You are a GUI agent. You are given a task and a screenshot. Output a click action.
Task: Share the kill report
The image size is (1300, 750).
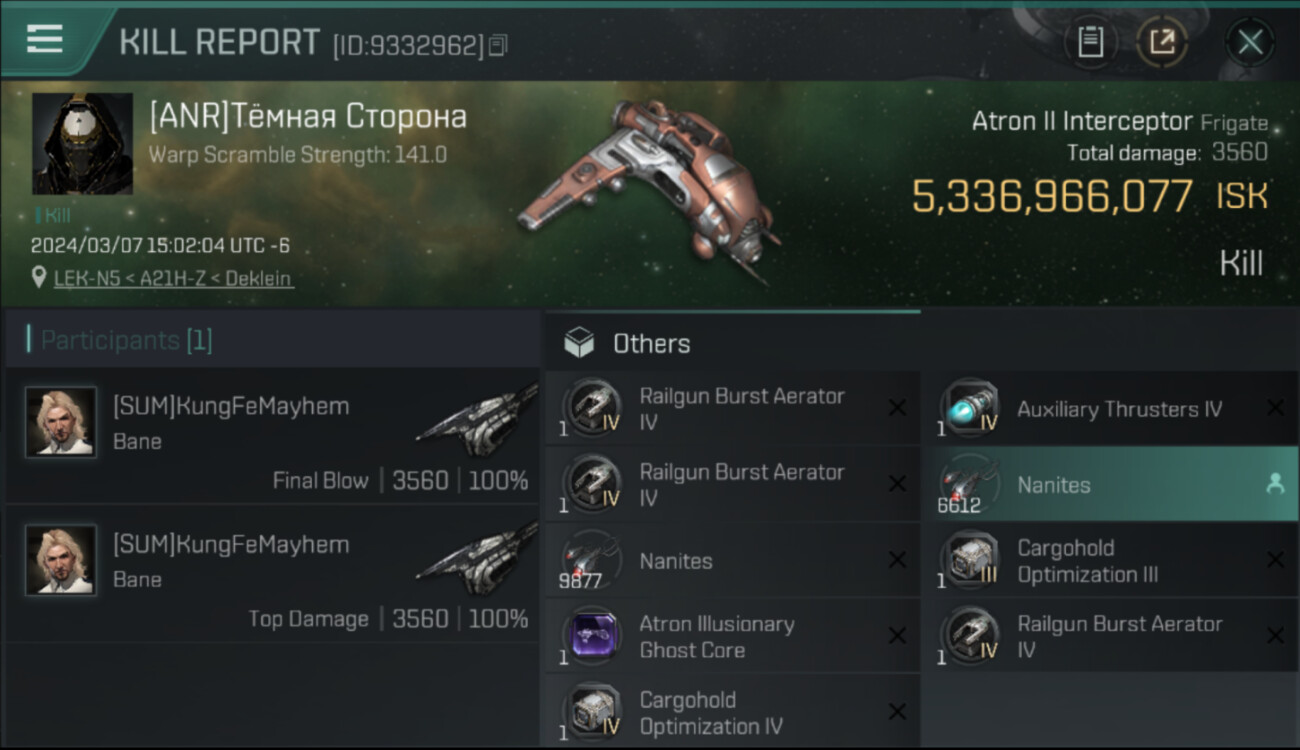1162,42
